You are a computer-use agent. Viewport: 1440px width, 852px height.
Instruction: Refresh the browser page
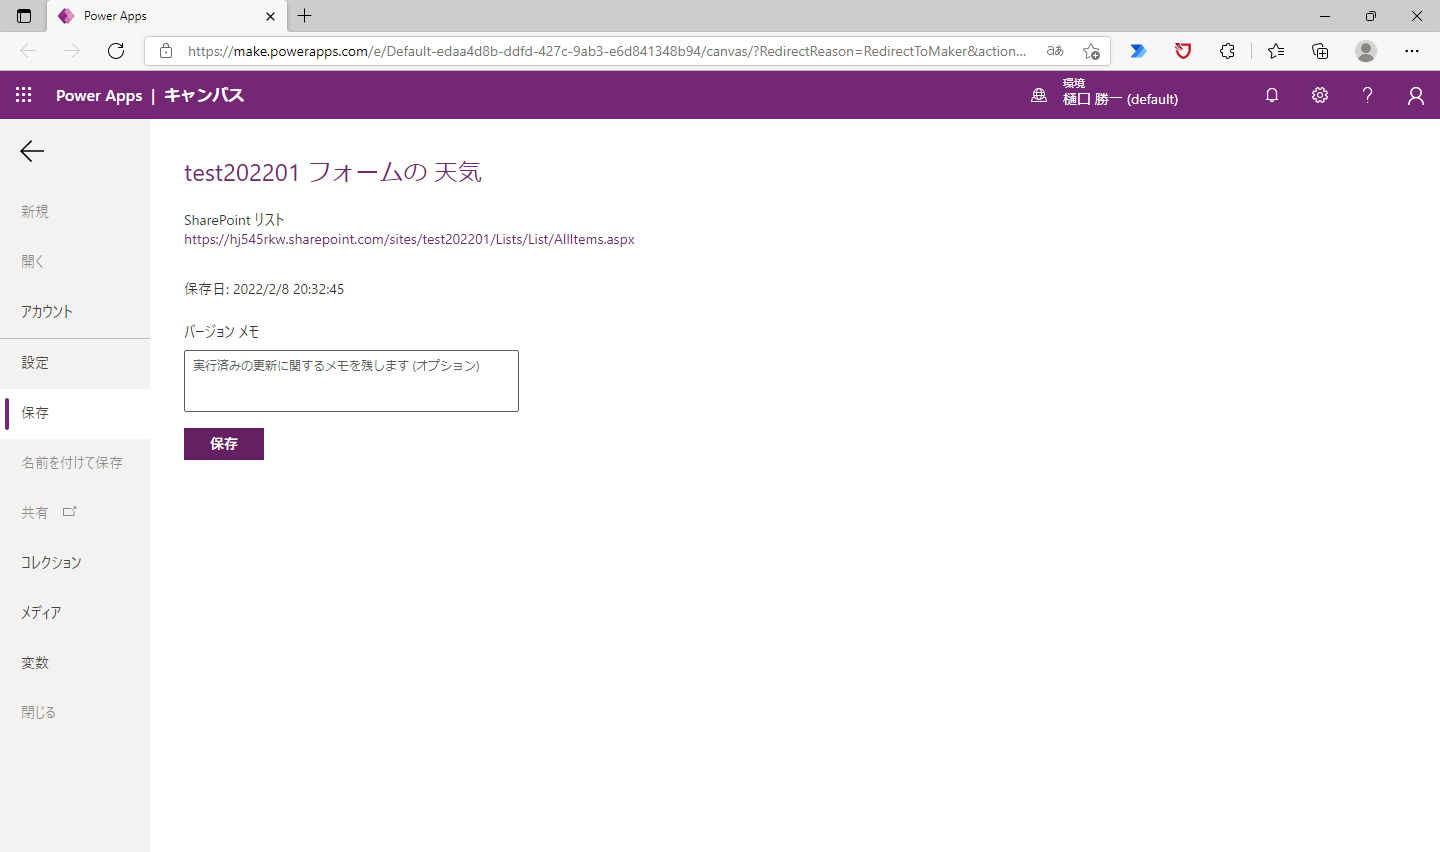[116, 51]
